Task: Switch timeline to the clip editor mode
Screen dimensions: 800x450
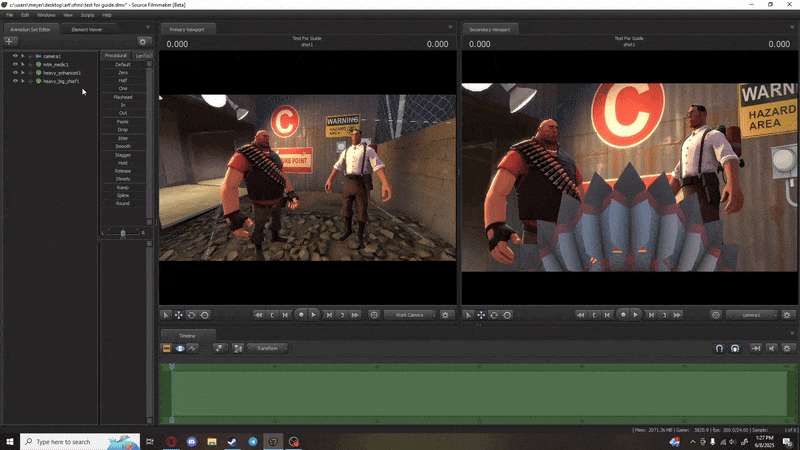Action: pyautogui.click(x=167, y=348)
